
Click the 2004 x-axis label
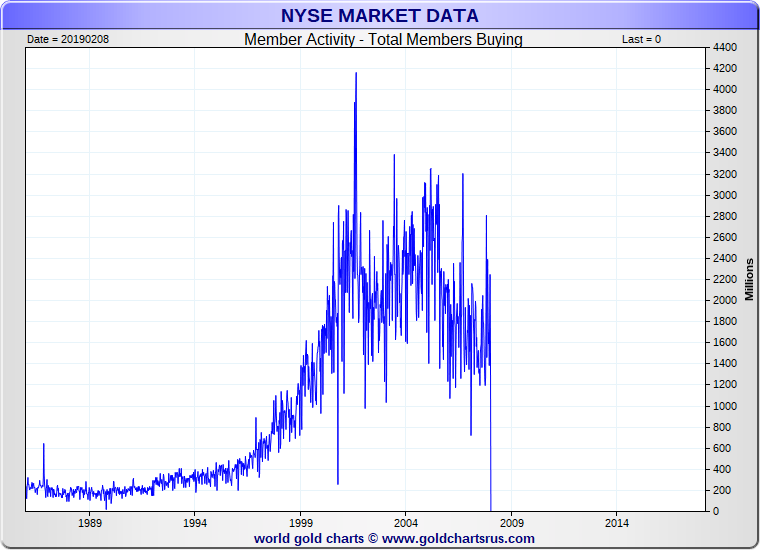coord(406,523)
